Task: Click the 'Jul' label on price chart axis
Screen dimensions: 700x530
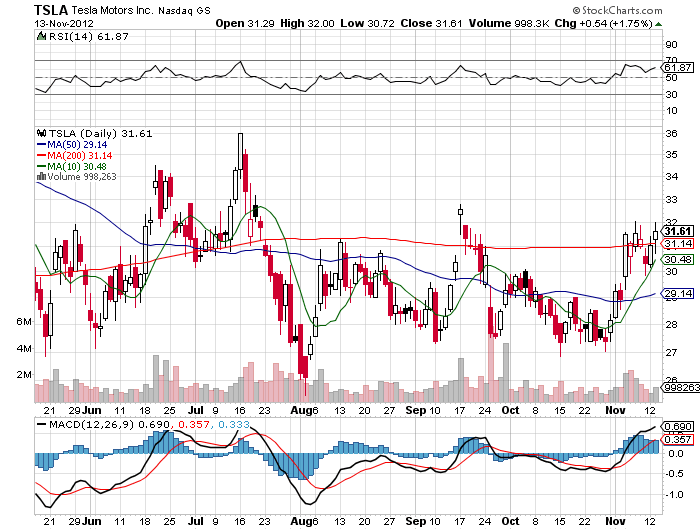Action: point(196,410)
